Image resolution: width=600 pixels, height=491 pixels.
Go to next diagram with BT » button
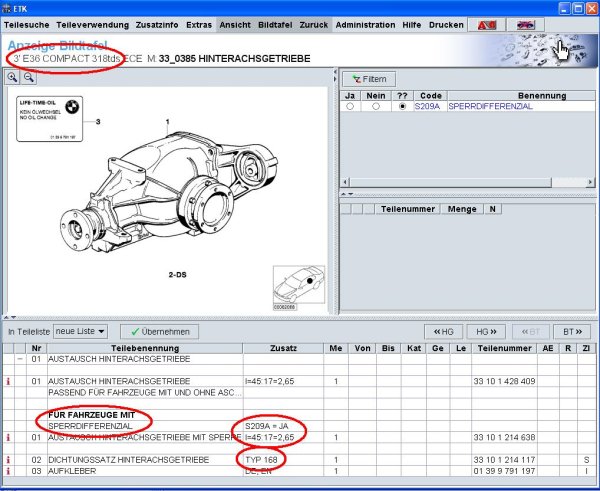(569, 331)
